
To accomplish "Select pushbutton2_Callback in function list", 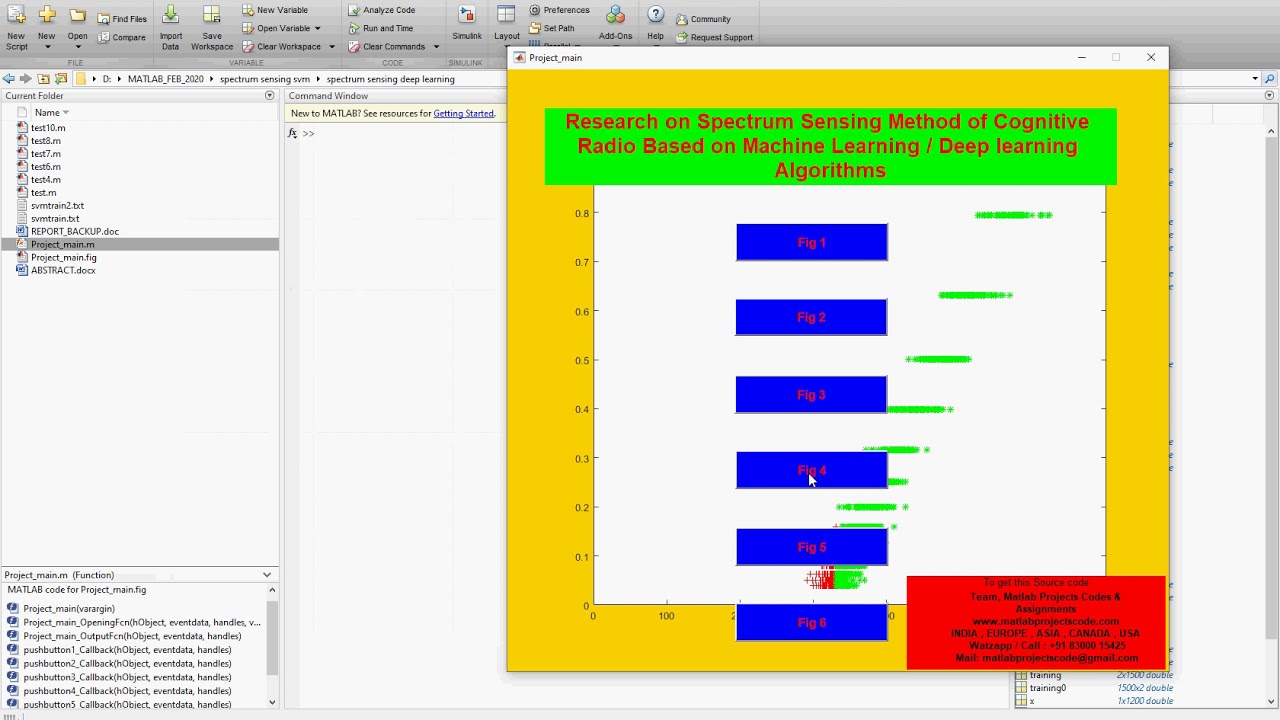I will (x=127, y=663).
